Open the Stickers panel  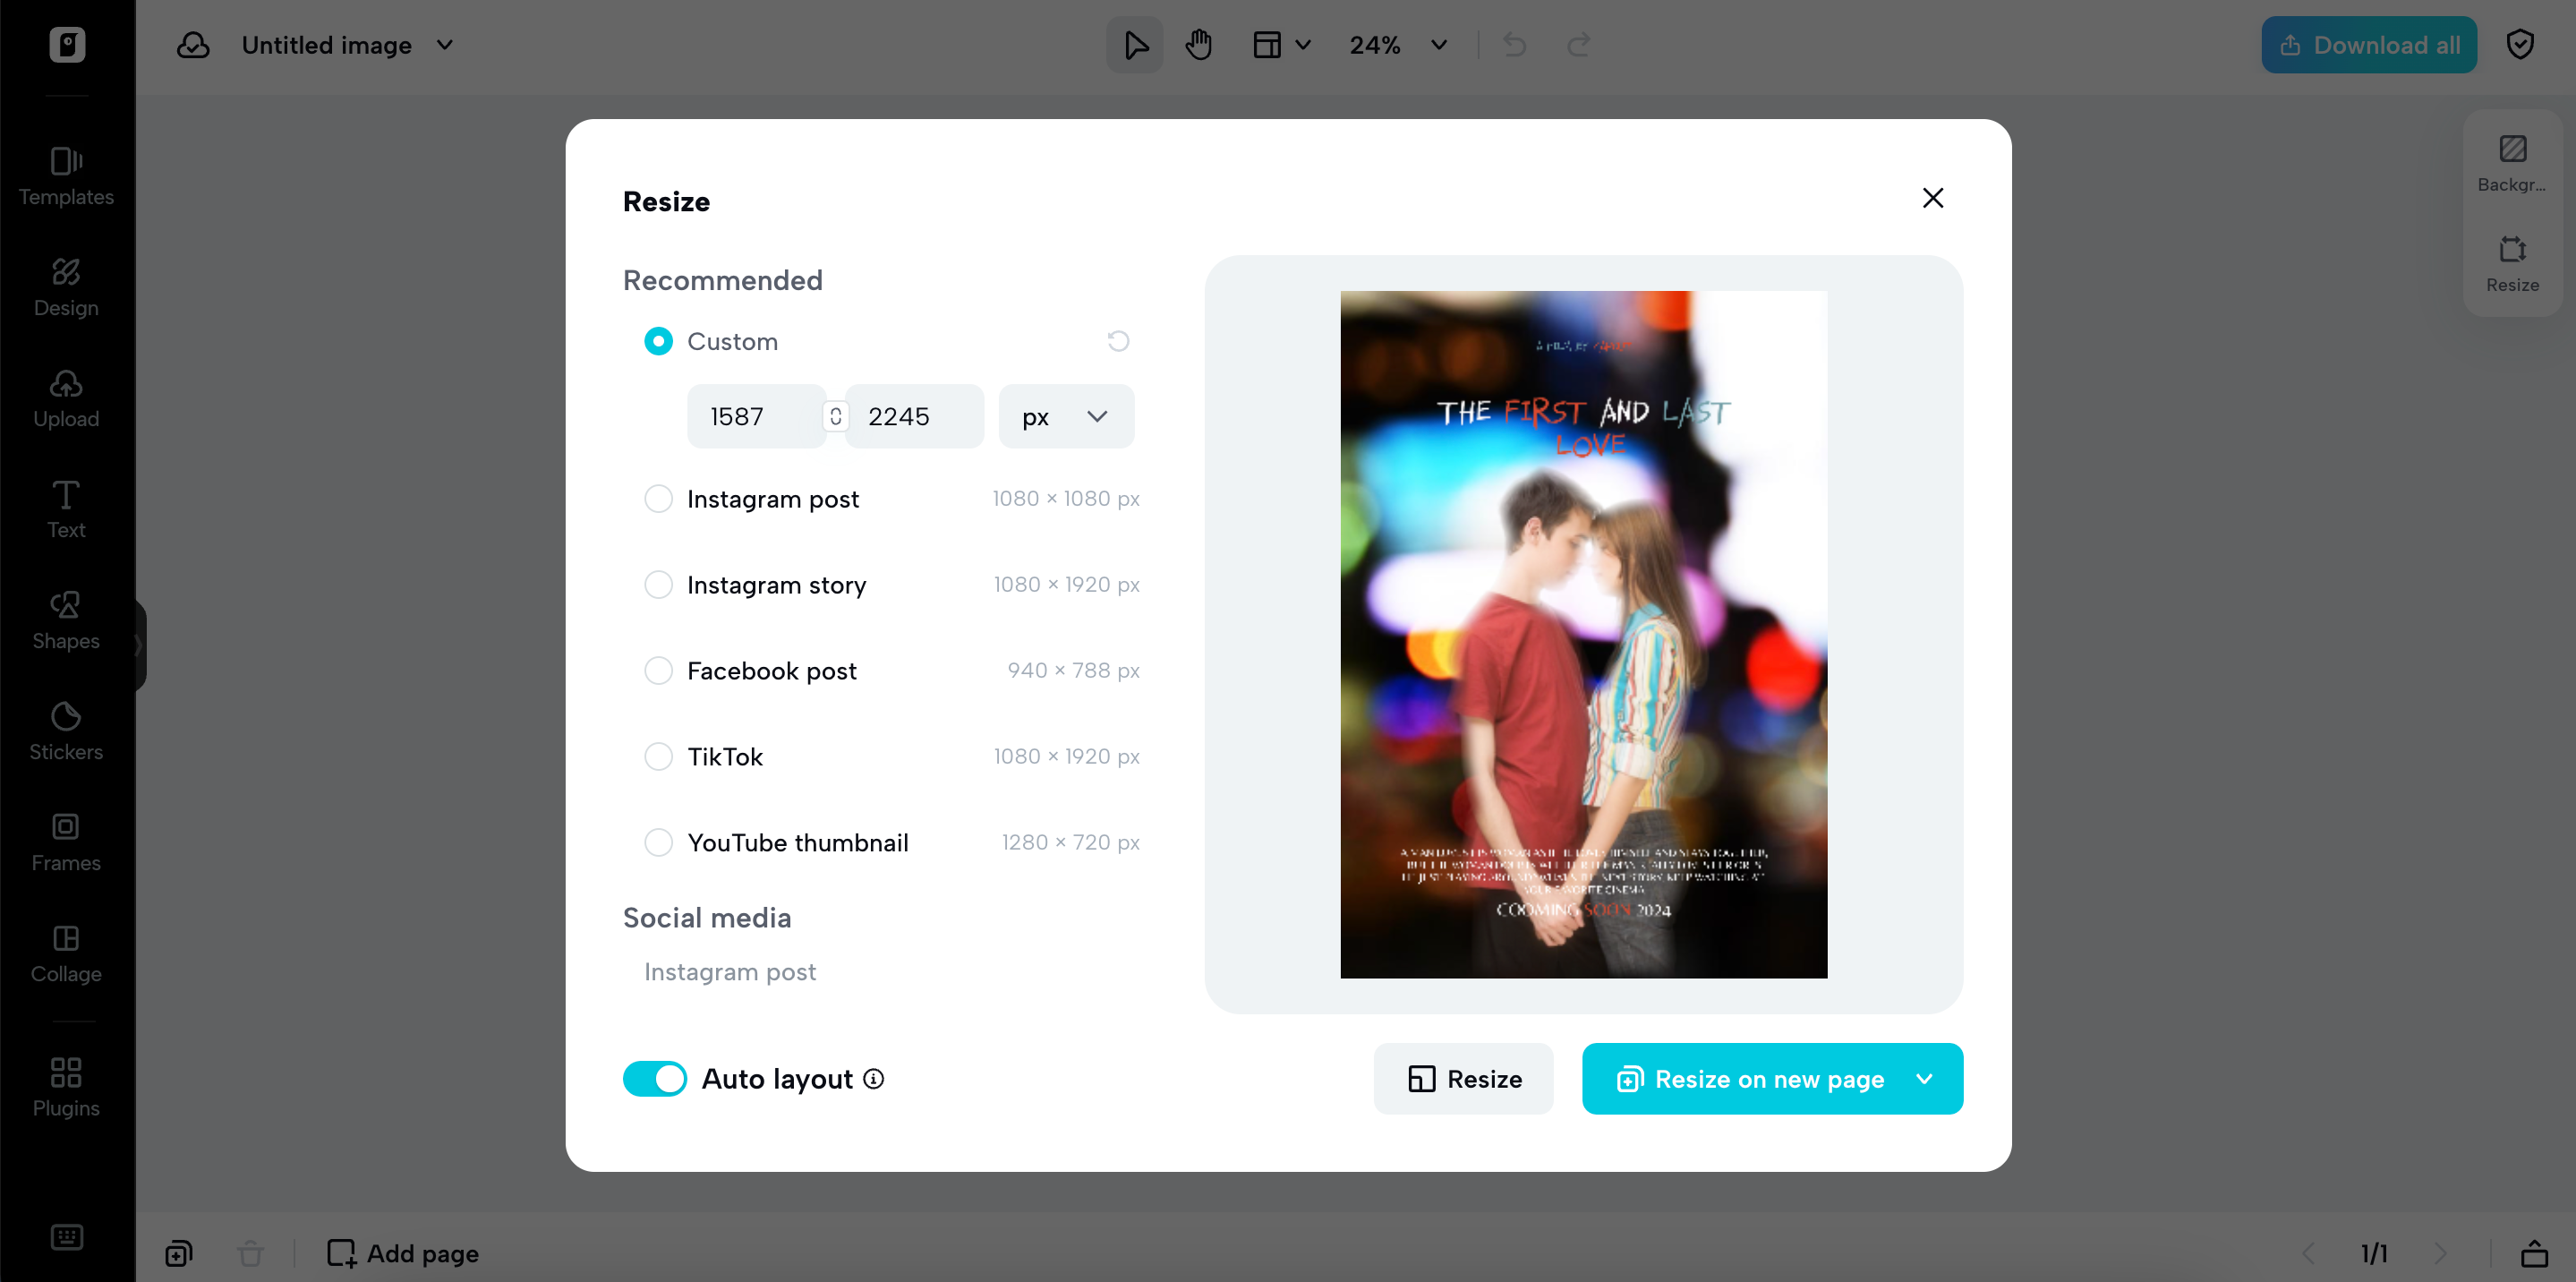point(66,731)
